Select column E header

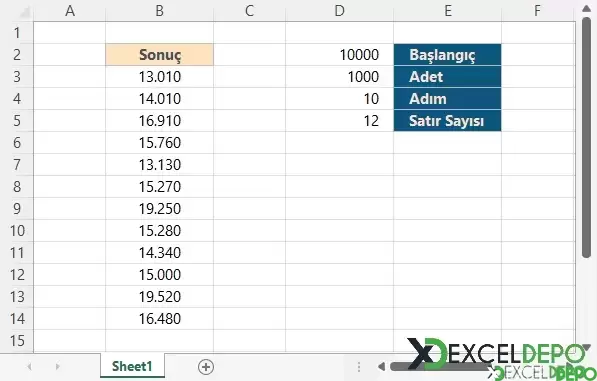[x=448, y=11]
